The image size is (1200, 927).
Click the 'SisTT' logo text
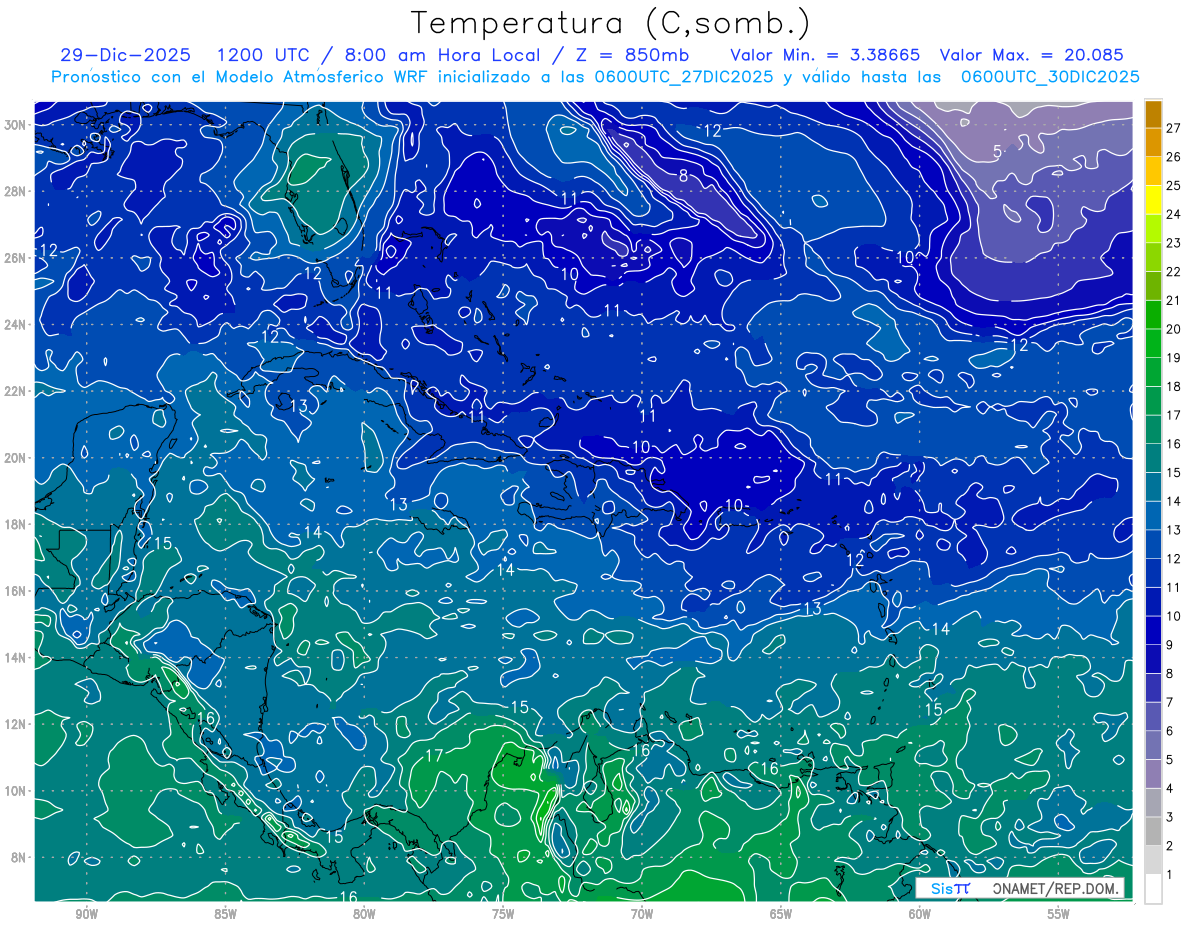pyautogui.click(x=950, y=888)
